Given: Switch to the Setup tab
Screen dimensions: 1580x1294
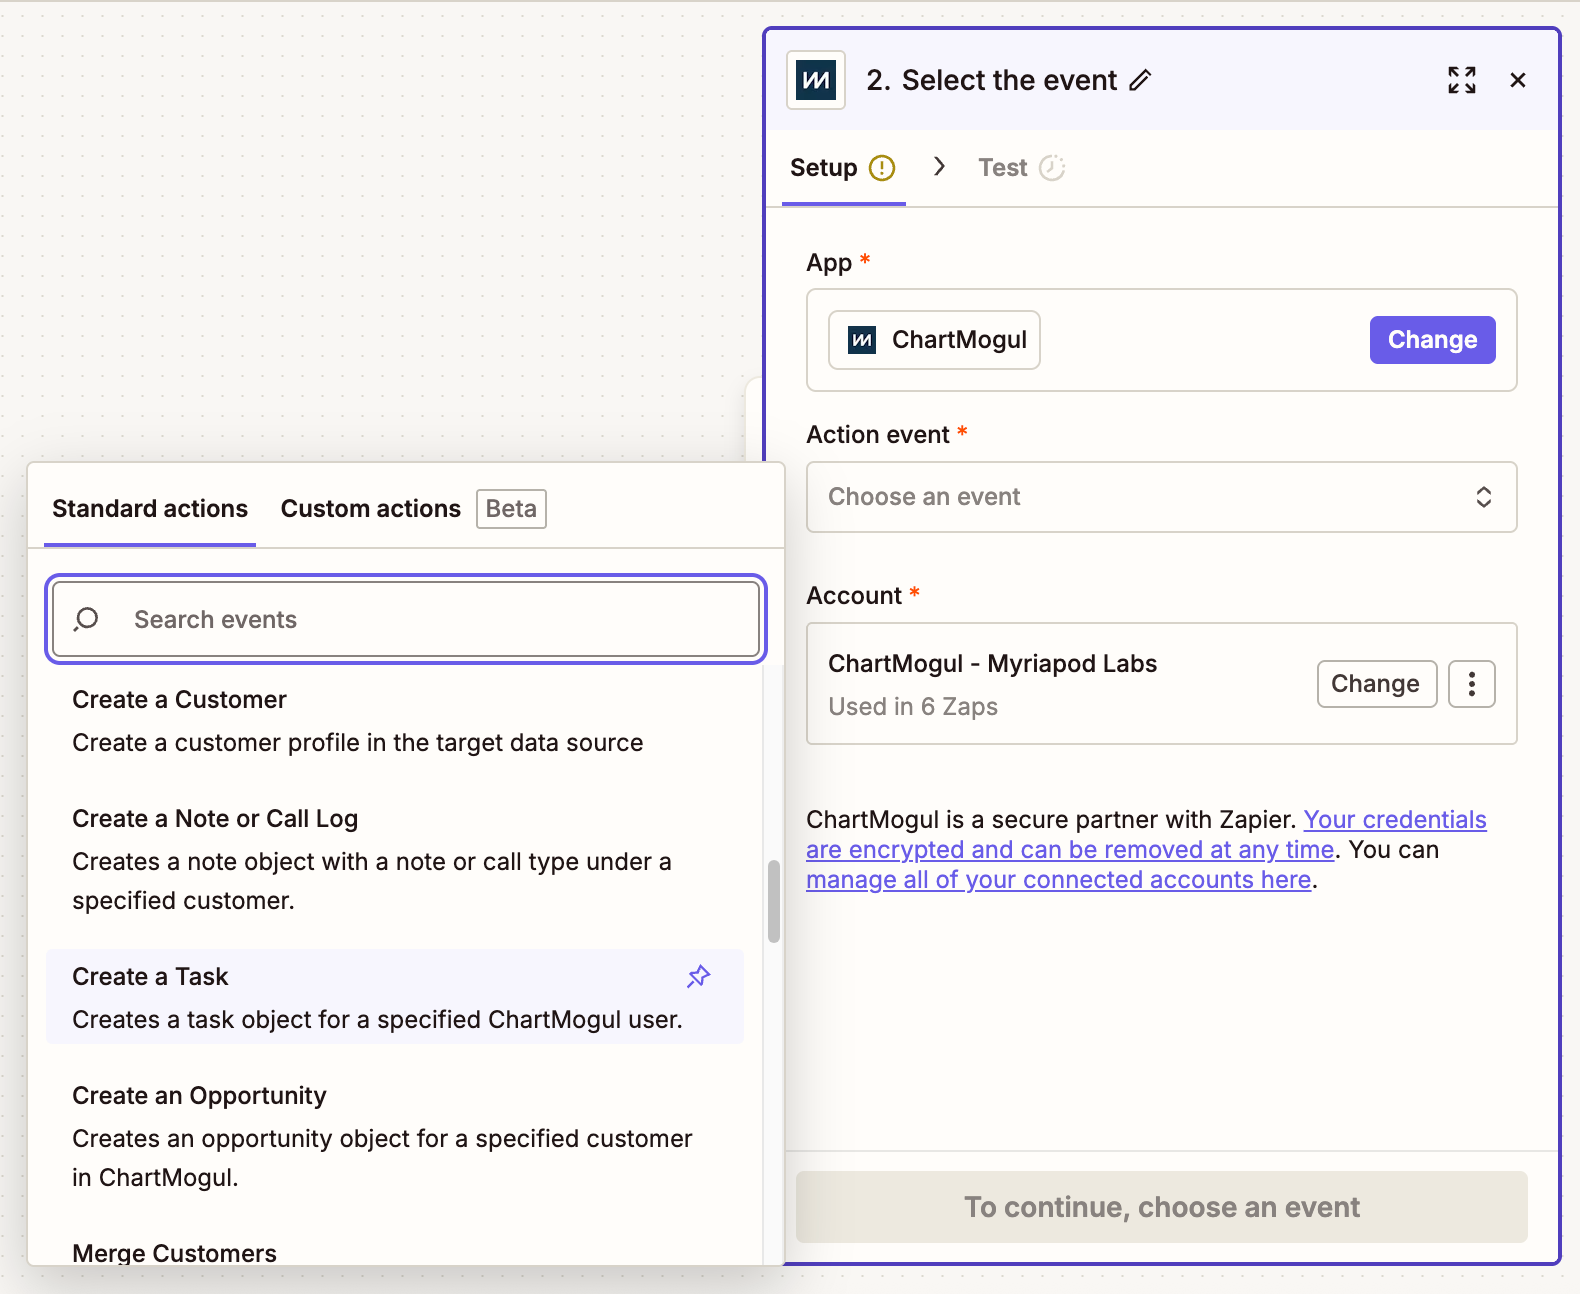Looking at the screenshot, I should [843, 168].
